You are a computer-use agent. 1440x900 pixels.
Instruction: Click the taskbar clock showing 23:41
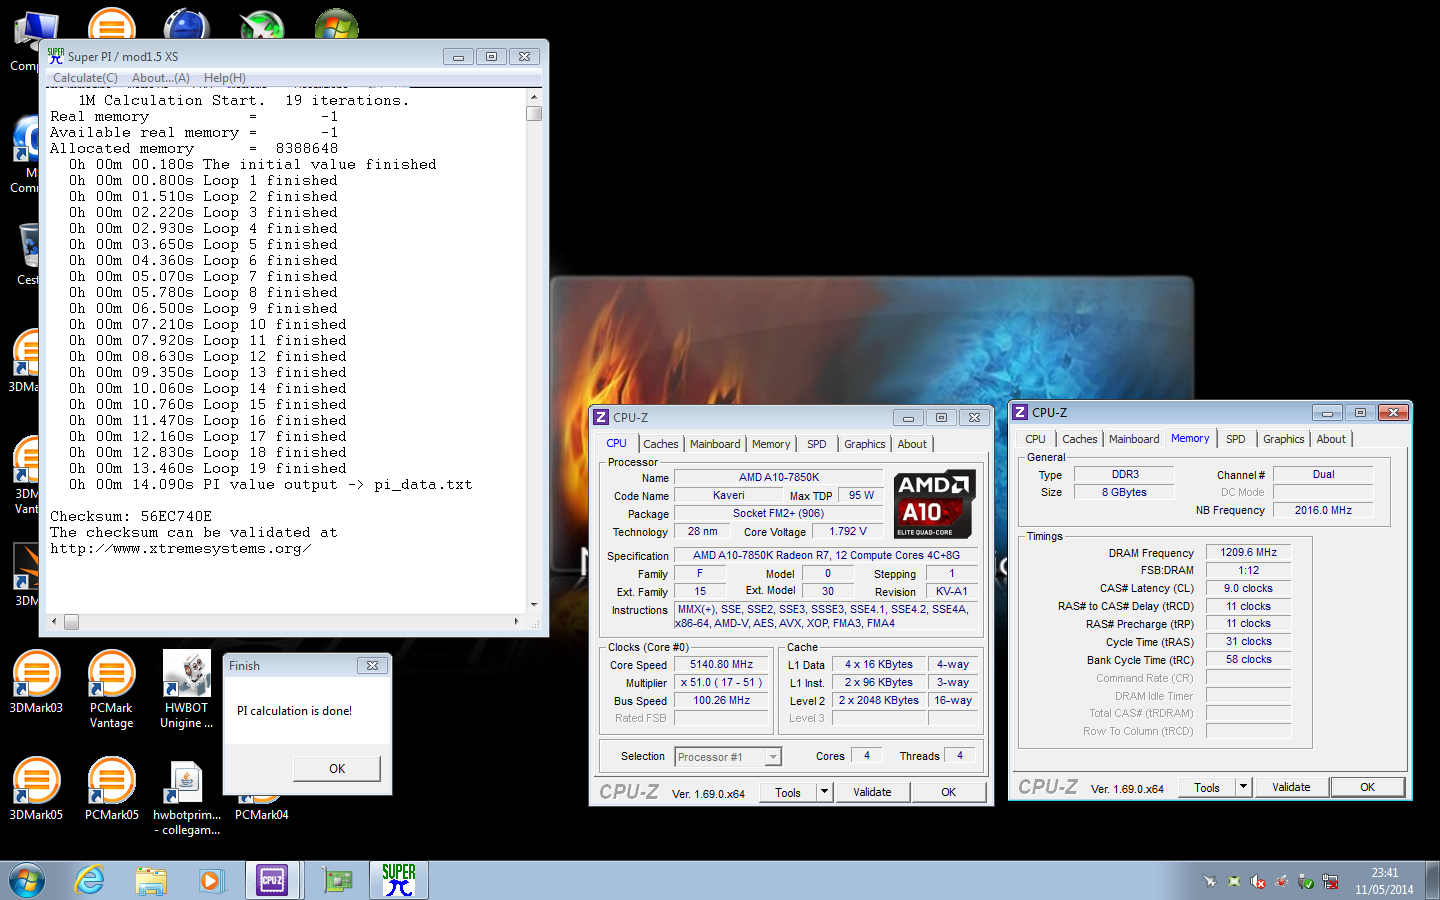[x=1384, y=881]
